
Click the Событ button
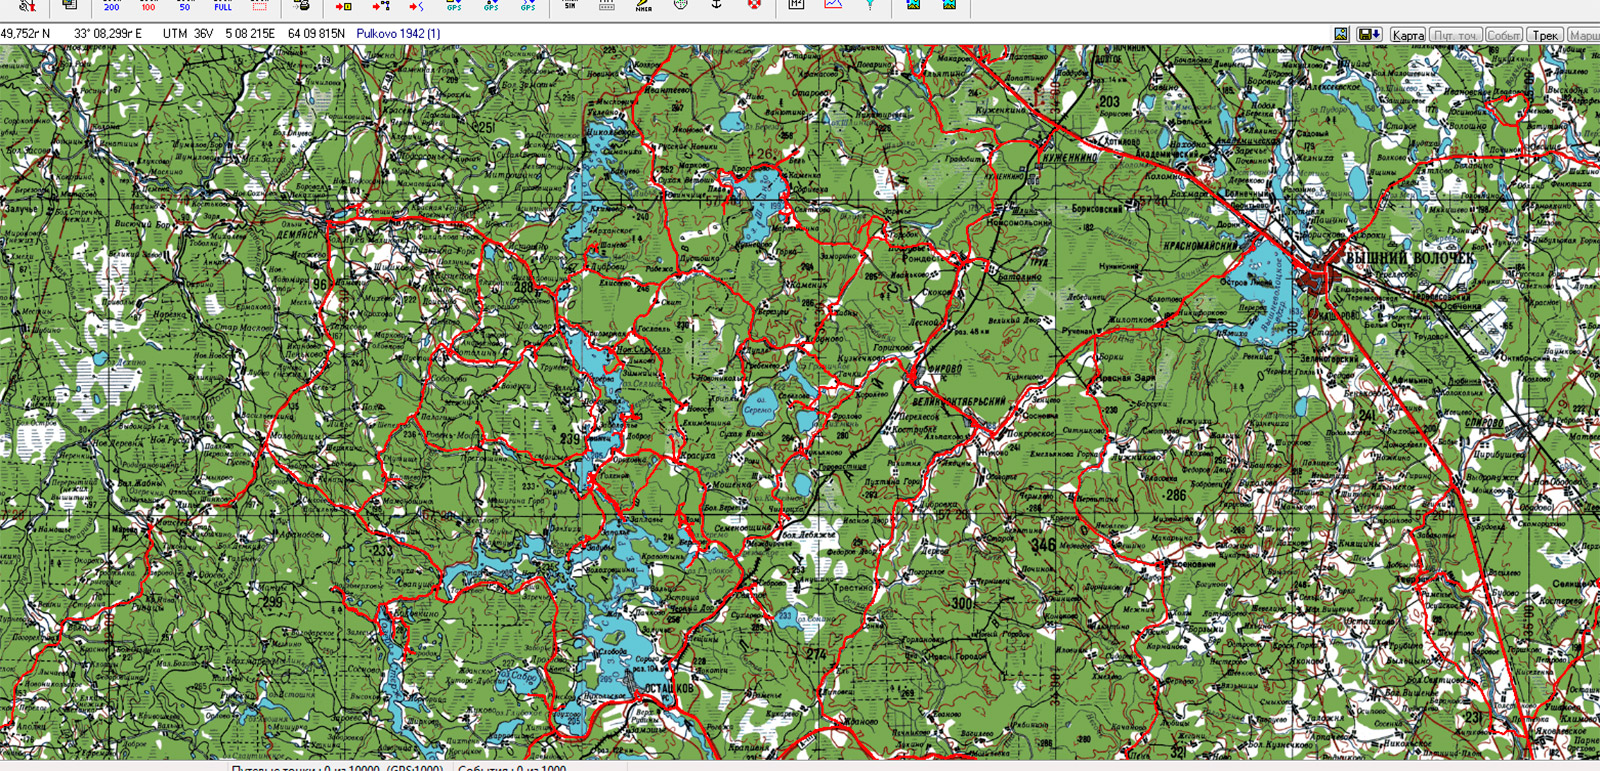(1503, 35)
